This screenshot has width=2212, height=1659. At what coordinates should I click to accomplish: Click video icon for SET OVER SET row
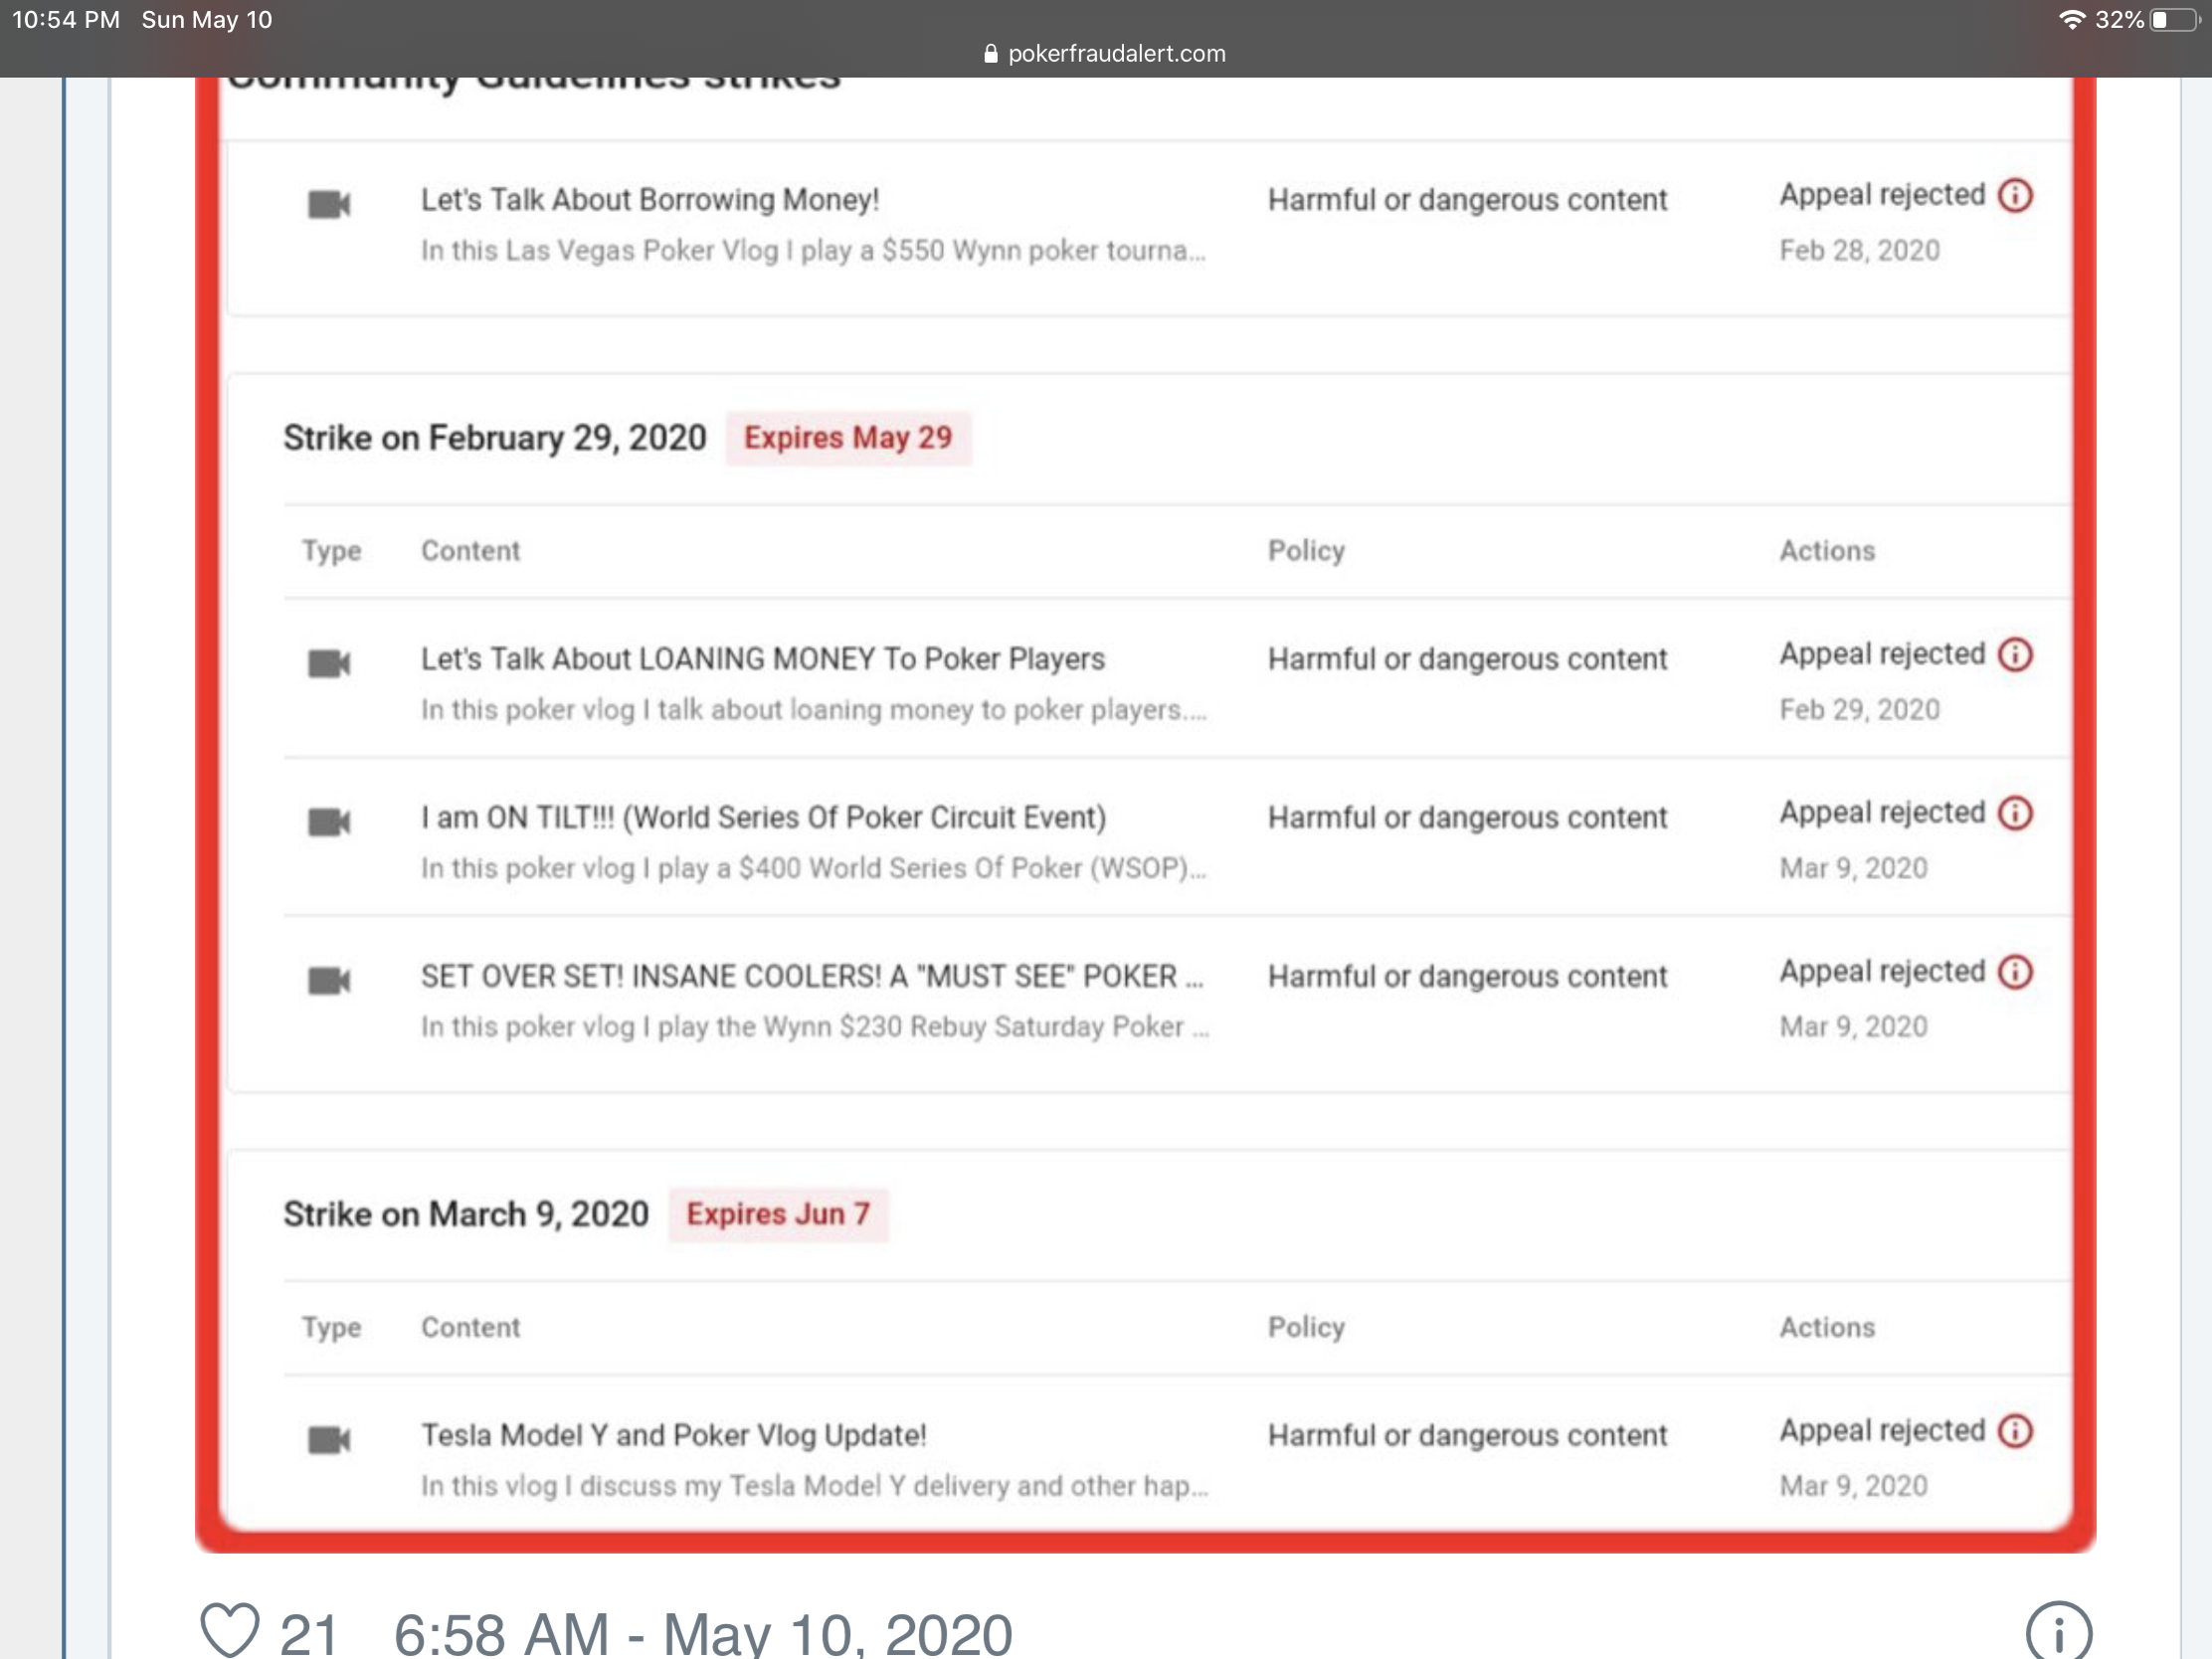(329, 980)
